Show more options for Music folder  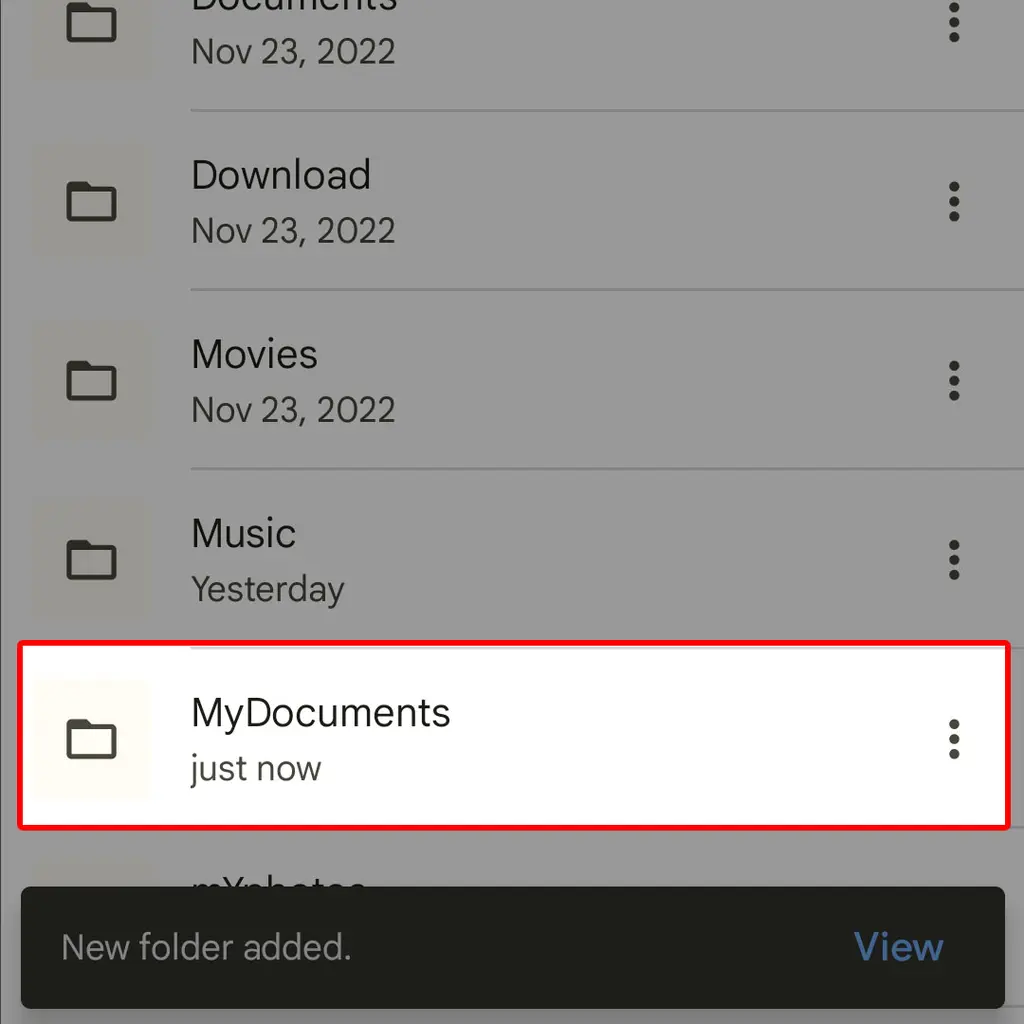tap(954, 560)
